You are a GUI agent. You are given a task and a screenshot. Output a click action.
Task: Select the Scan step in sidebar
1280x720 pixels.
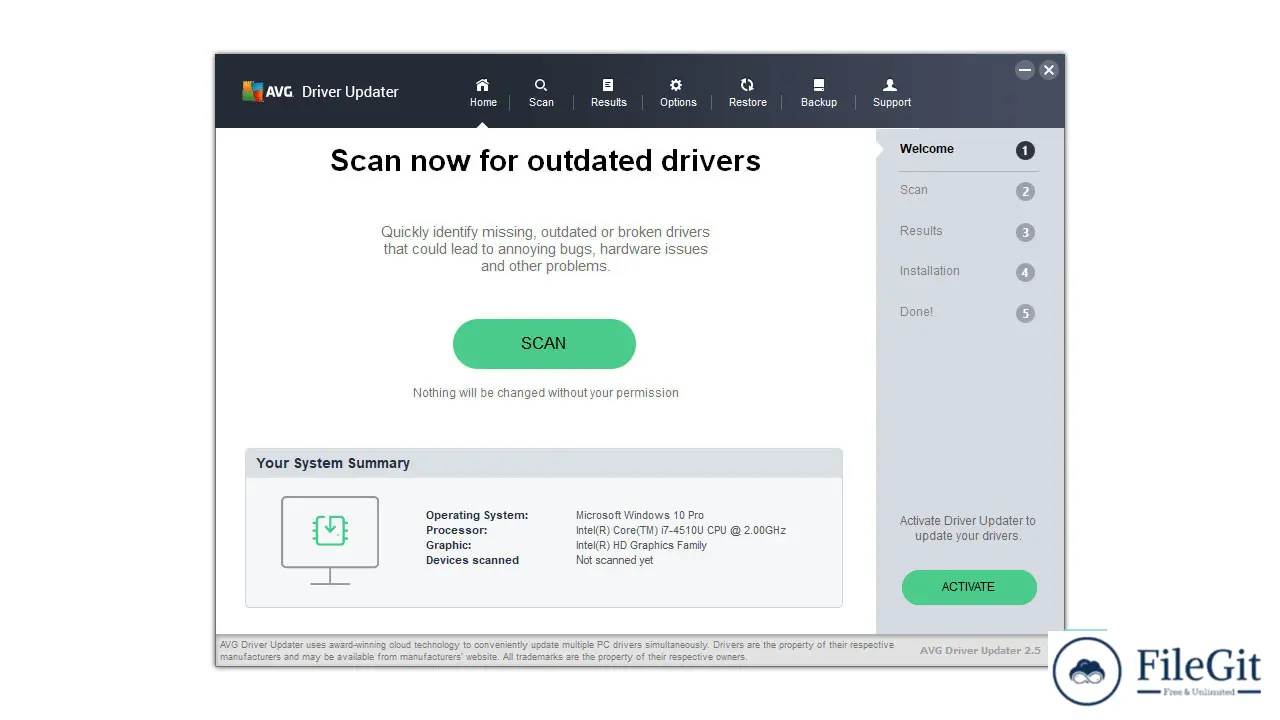coord(913,190)
